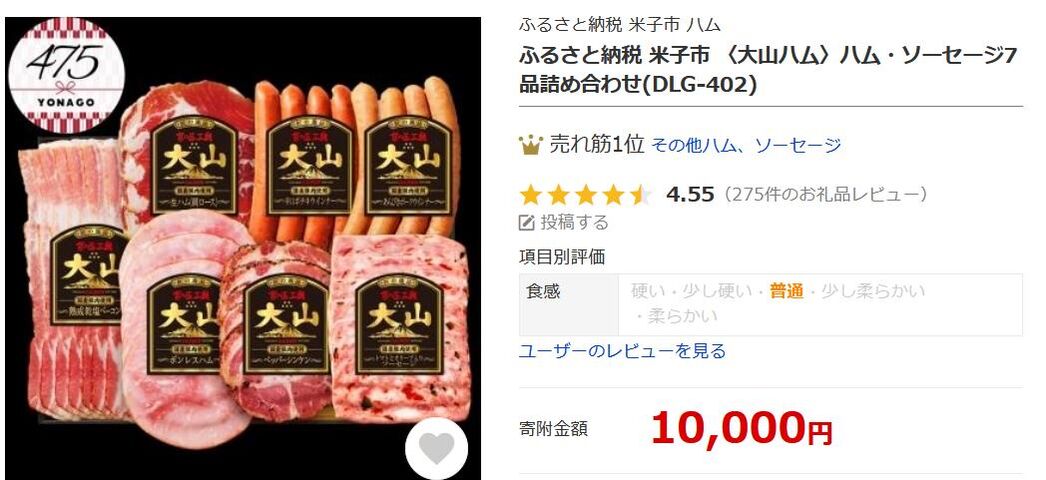Click the first gold rating star
The image size is (1046, 480).
(x=530, y=195)
